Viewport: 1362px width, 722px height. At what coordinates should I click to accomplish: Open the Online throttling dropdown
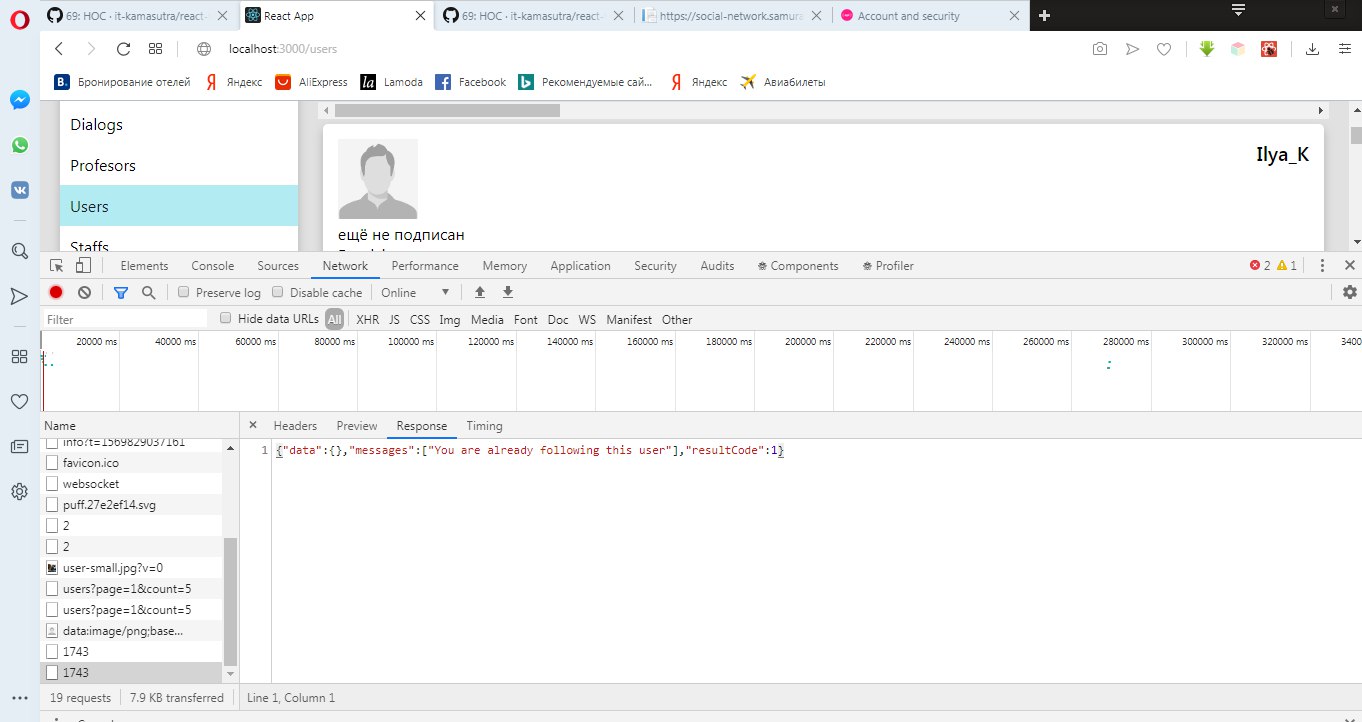pos(415,293)
